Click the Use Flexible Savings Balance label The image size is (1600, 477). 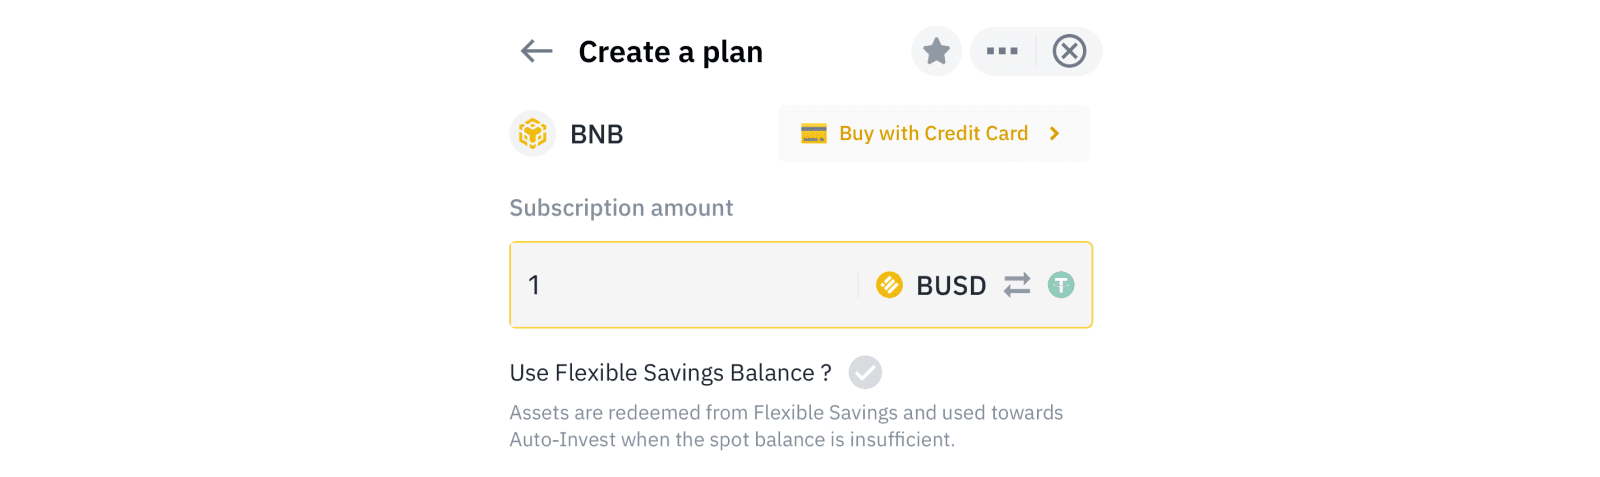click(x=670, y=373)
